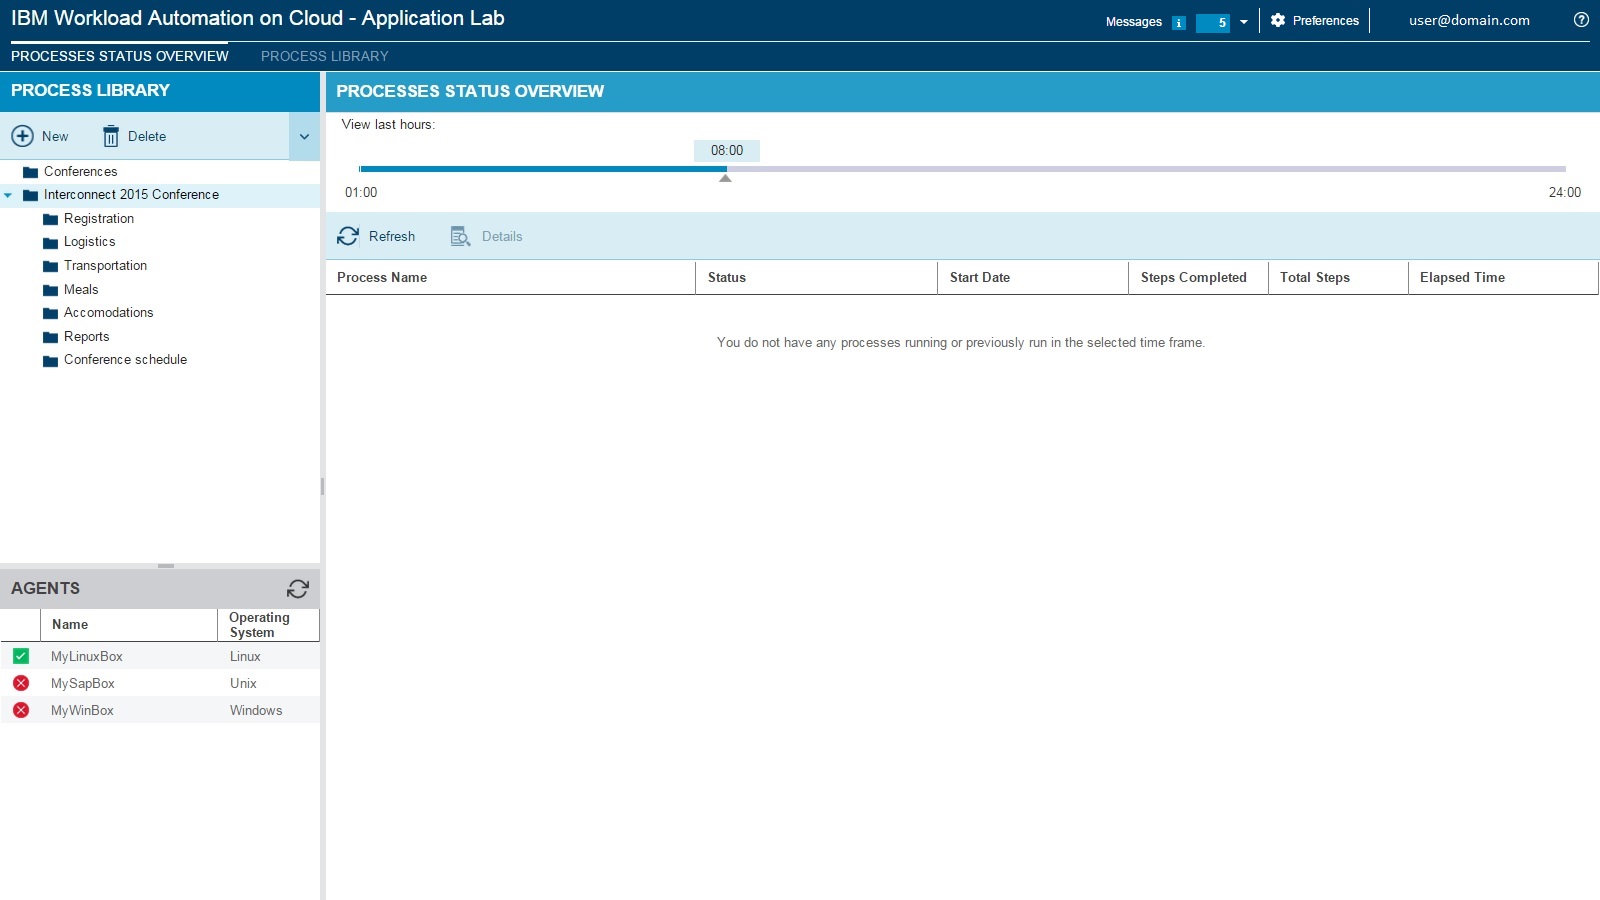The image size is (1600, 900).
Task: Click the Delete trash can icon
Action: [111, 136]
